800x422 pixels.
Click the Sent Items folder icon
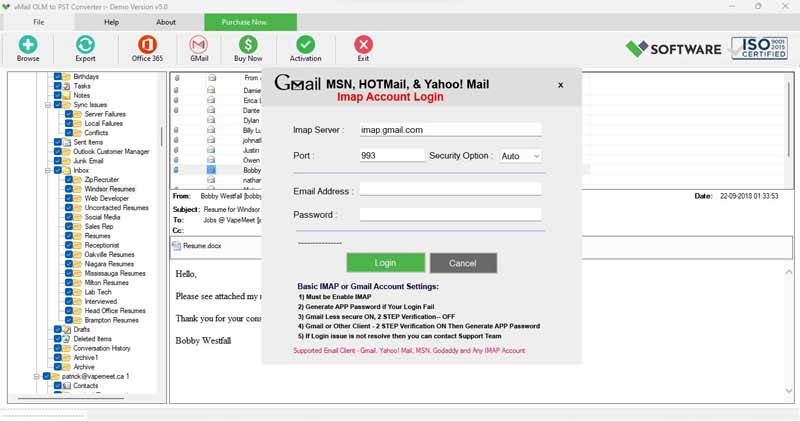tap(66, 142)
